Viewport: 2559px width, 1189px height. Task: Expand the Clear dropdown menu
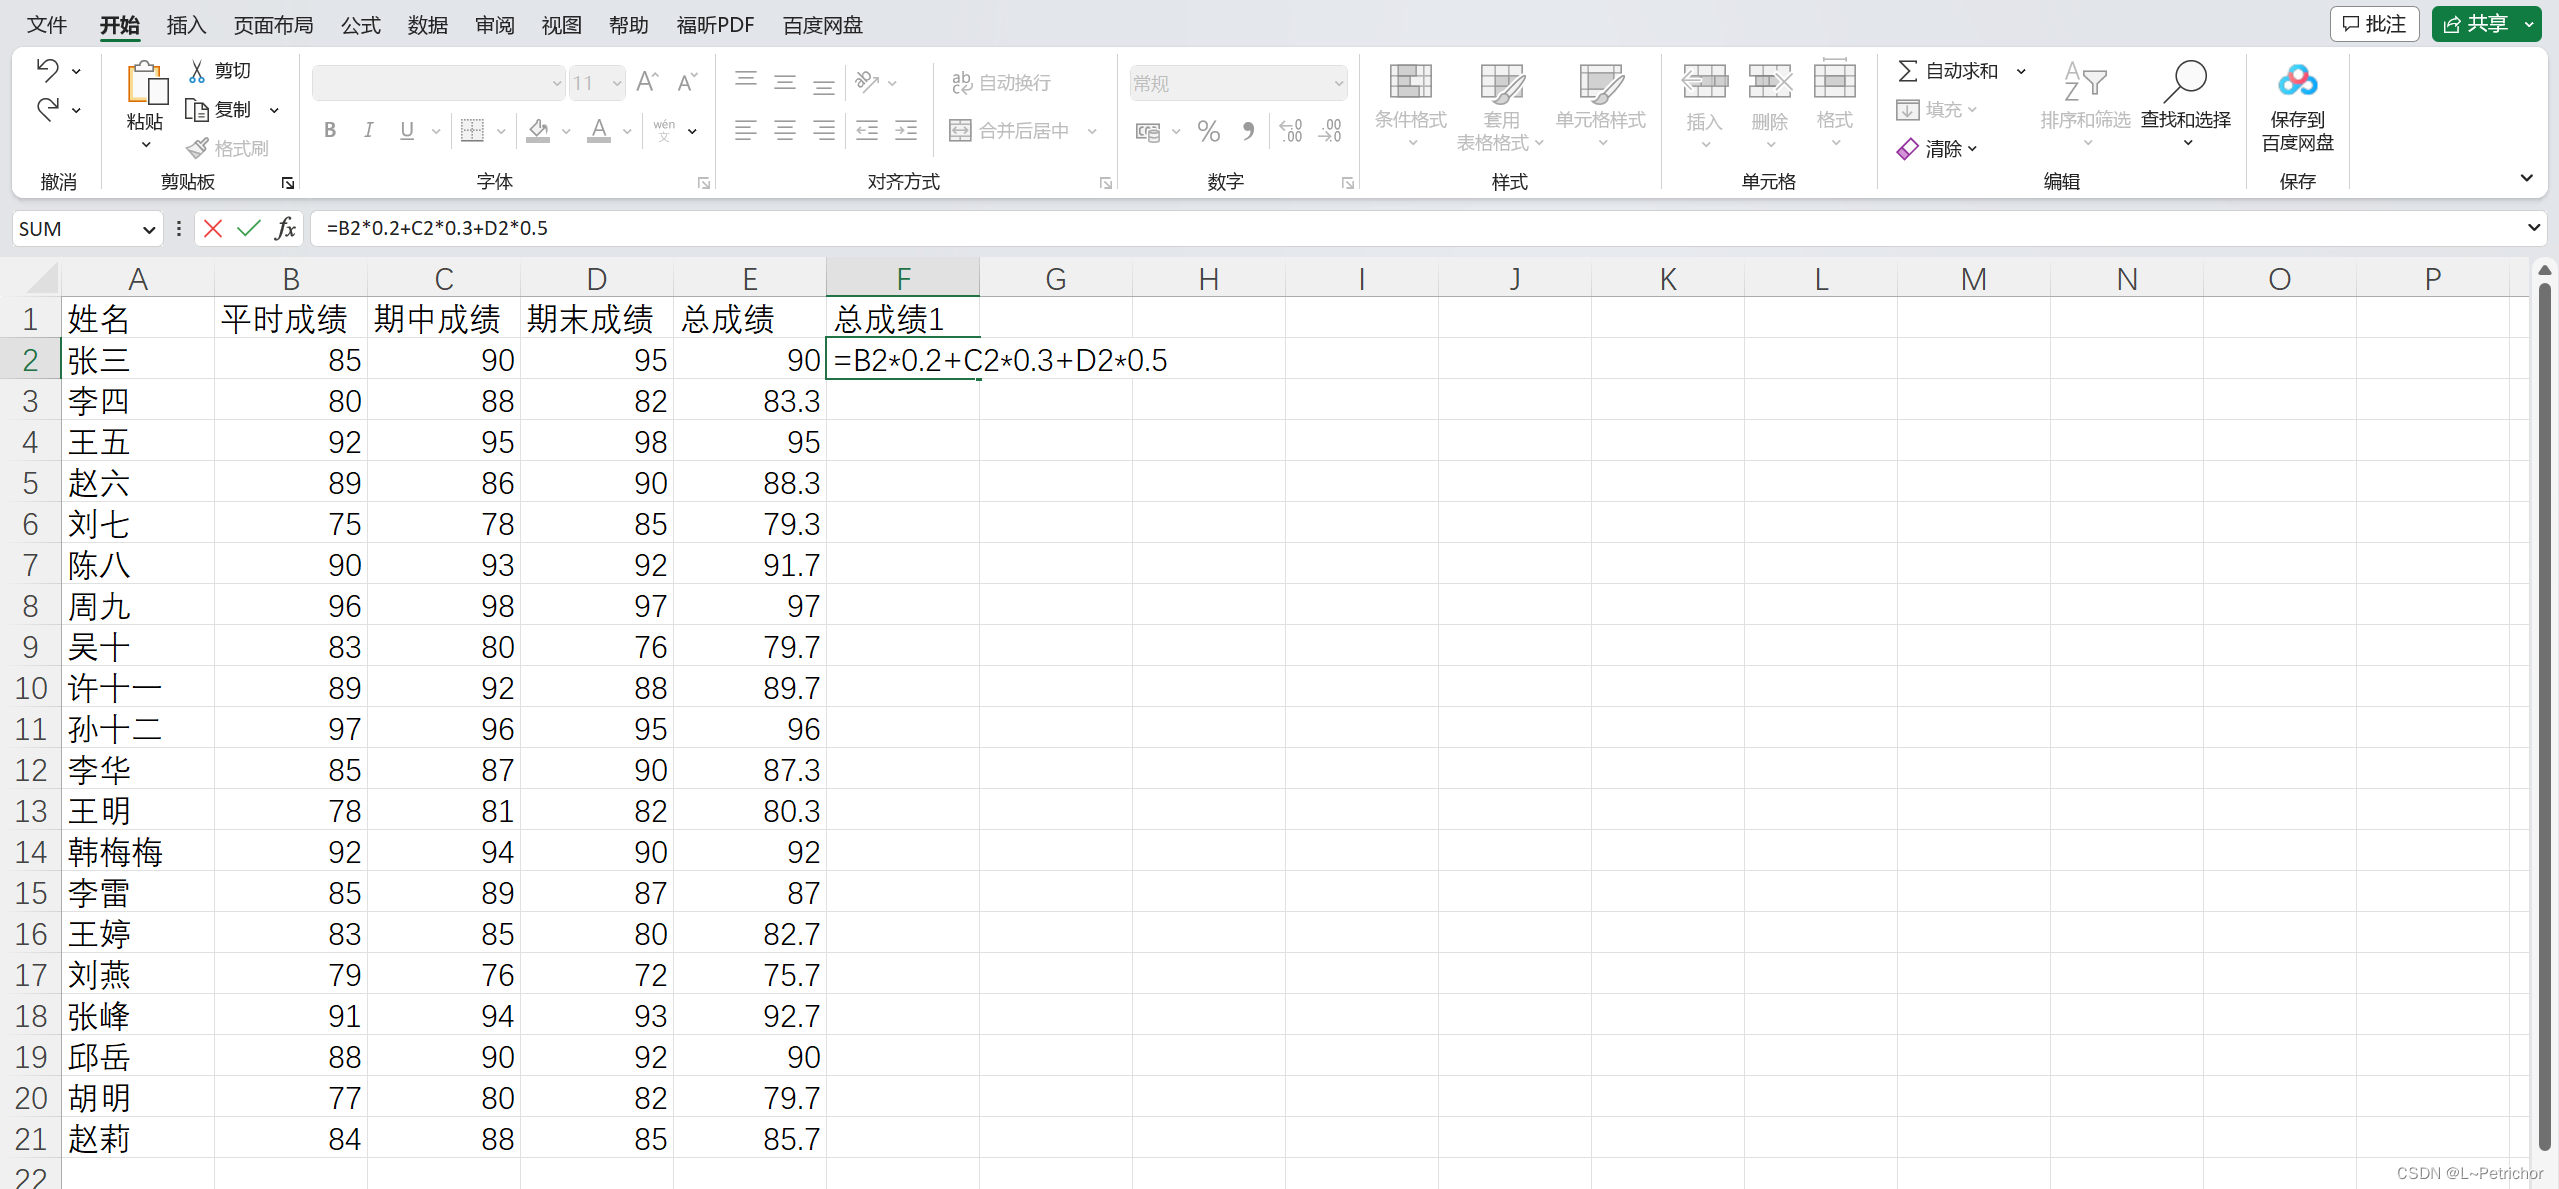tap(1972, 149)
